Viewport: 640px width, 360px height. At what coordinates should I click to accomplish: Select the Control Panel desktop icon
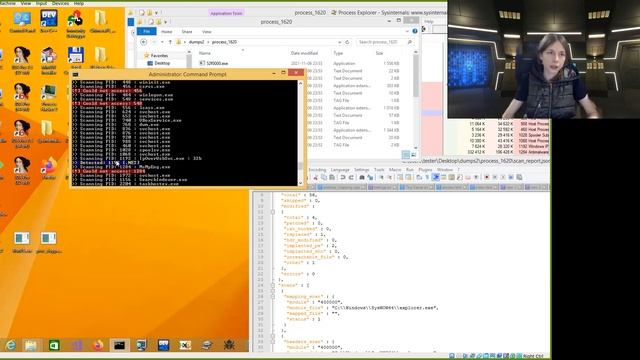coord(22,22)
